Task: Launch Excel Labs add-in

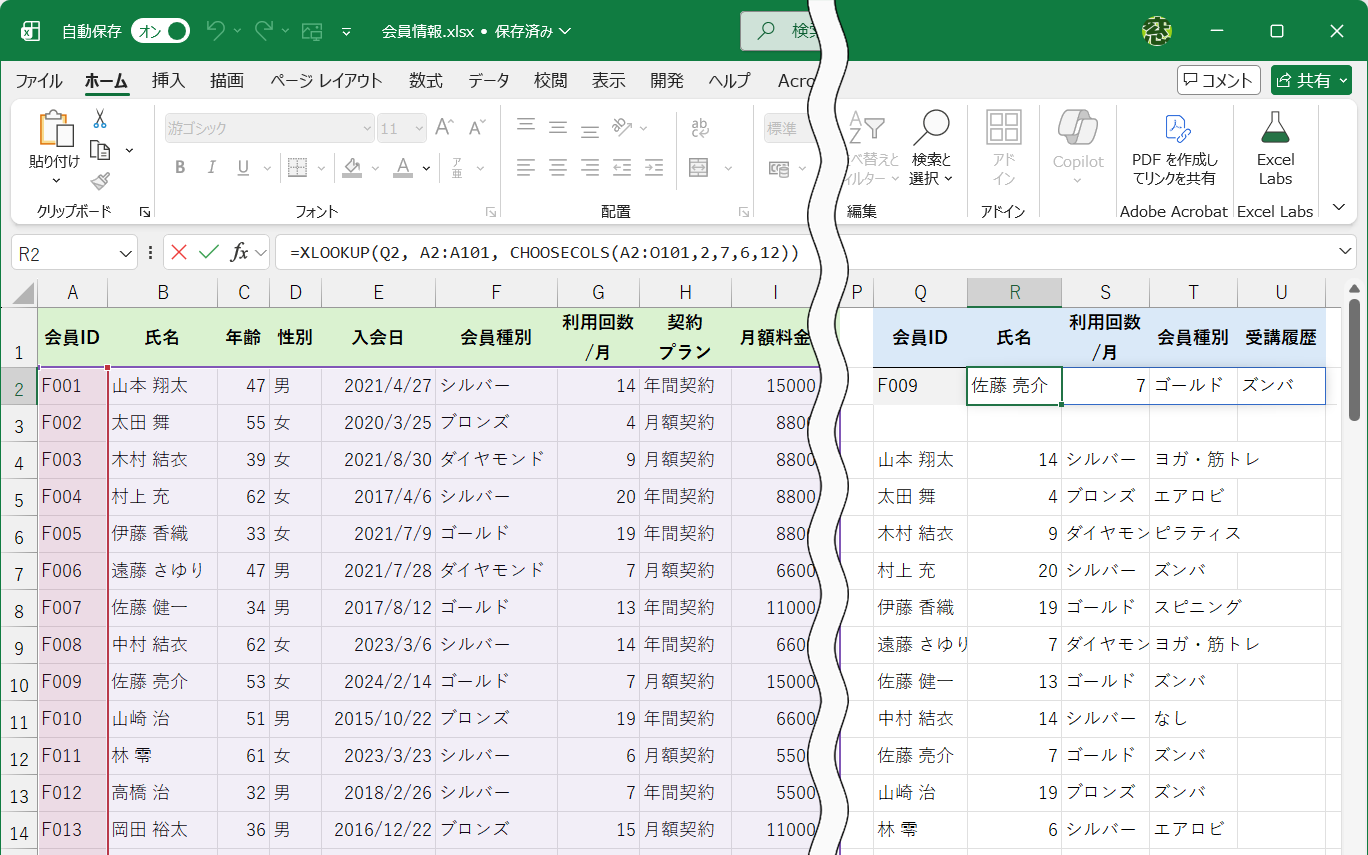Action: 1275,147
